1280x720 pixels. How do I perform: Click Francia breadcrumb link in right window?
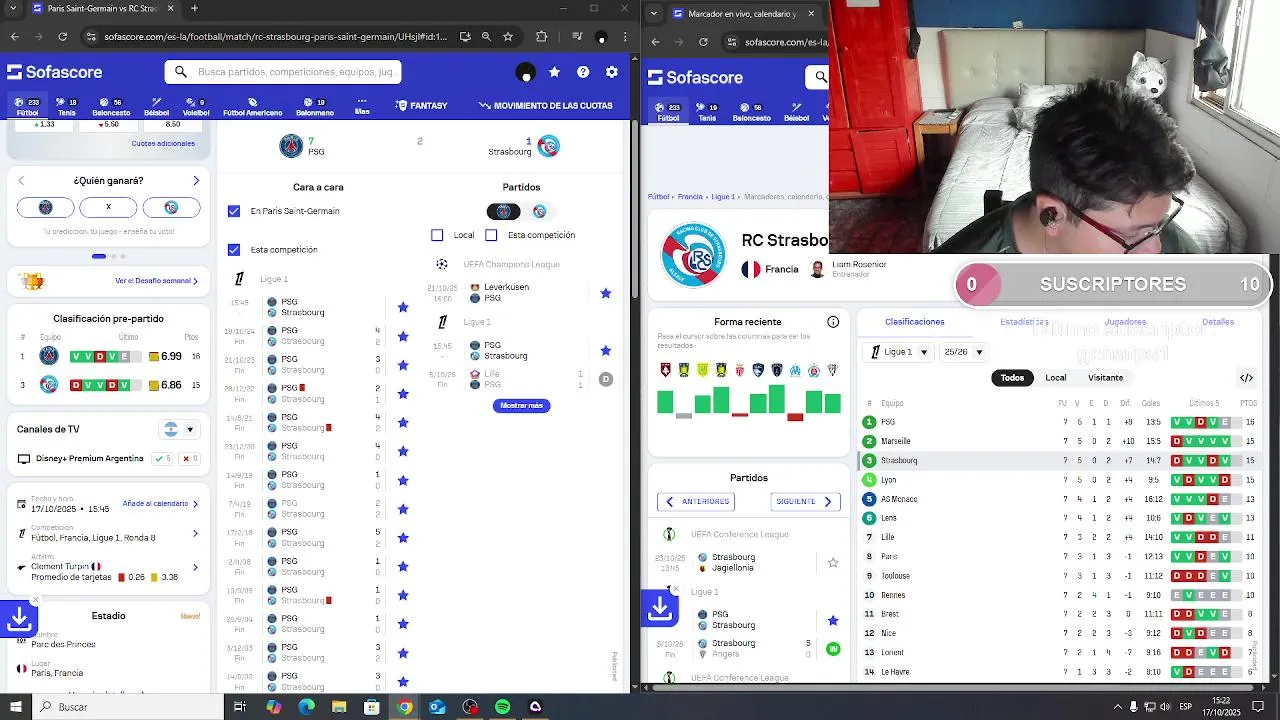click(x=690, y=197)
